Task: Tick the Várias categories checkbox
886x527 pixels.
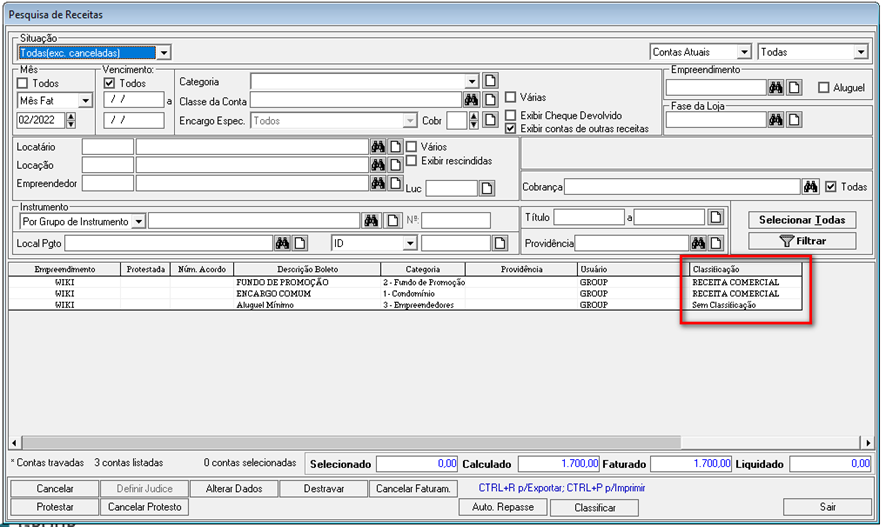Action: 511,97
